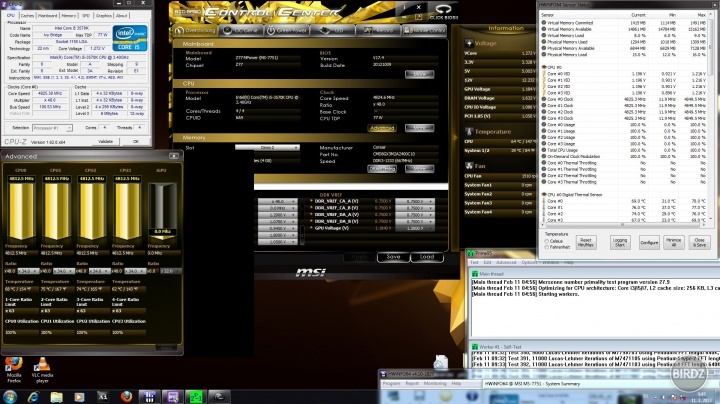Switch to the Graphics tab in CPU-Z
Image resolution: width=720 pixels, height=404 pixels.
103,15
